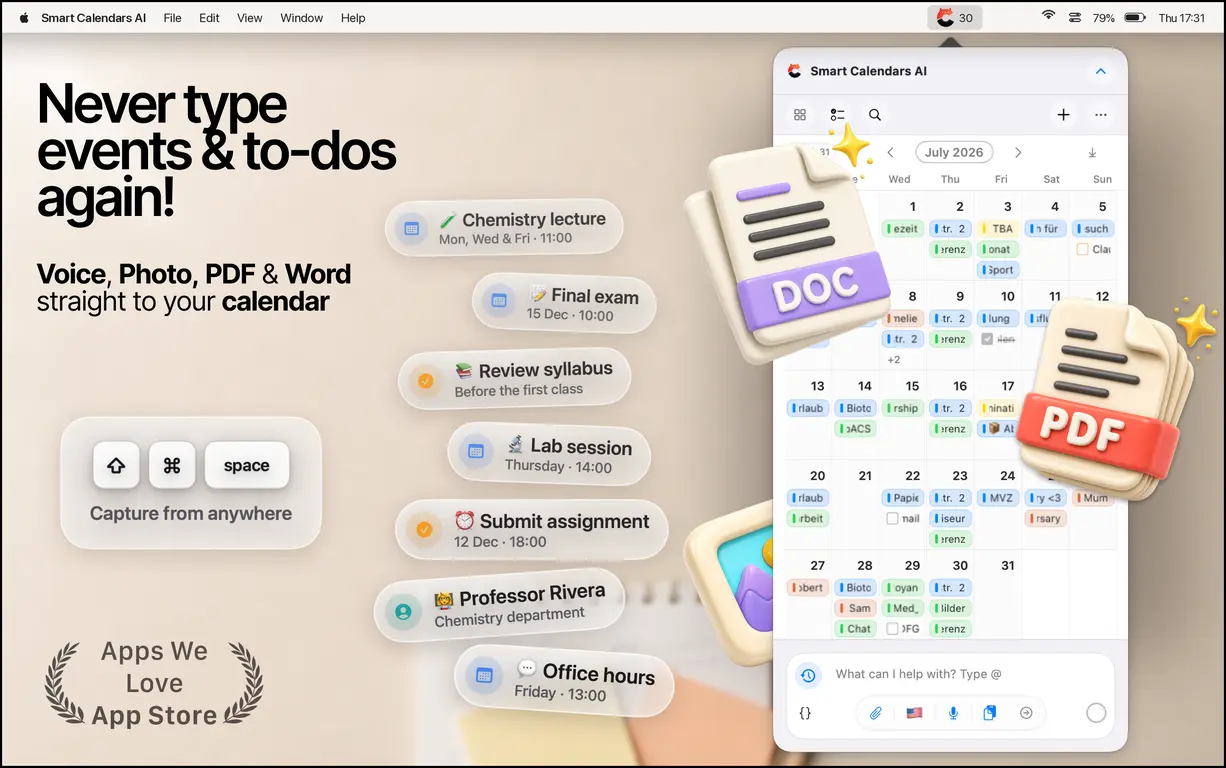Select the Med_ event on July 29

pos(903,608)
